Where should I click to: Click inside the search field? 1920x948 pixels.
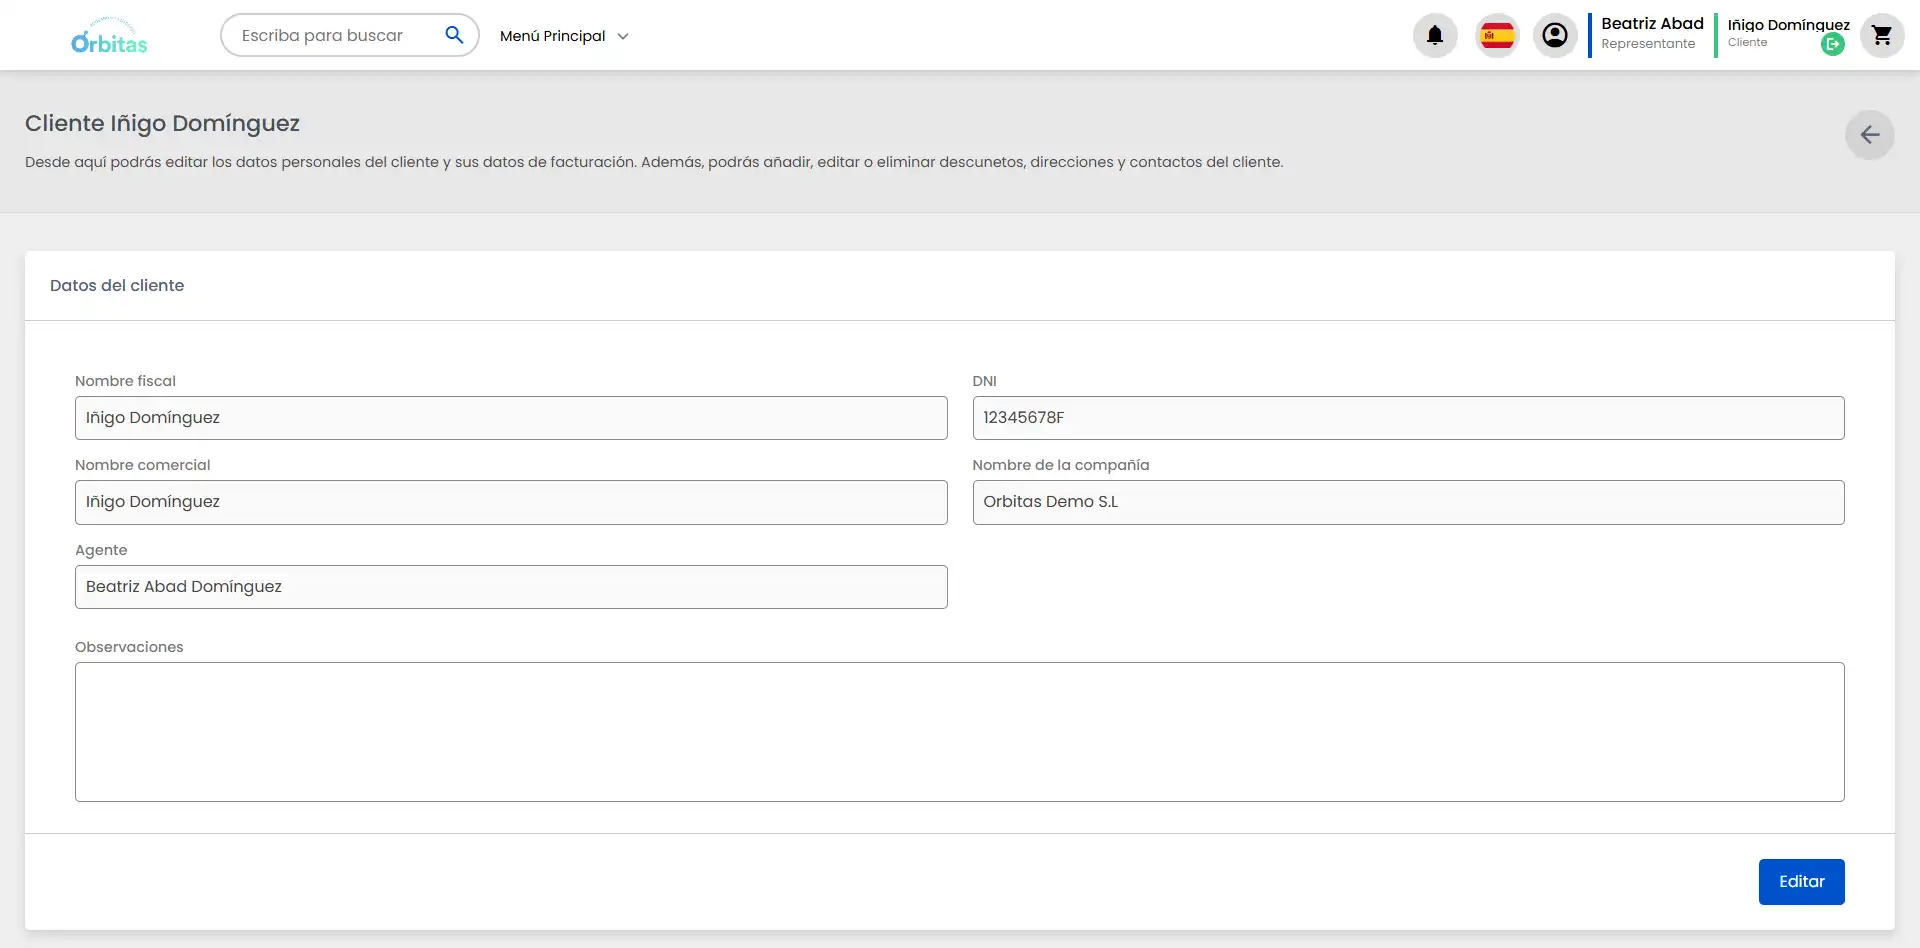click(330, 35)
